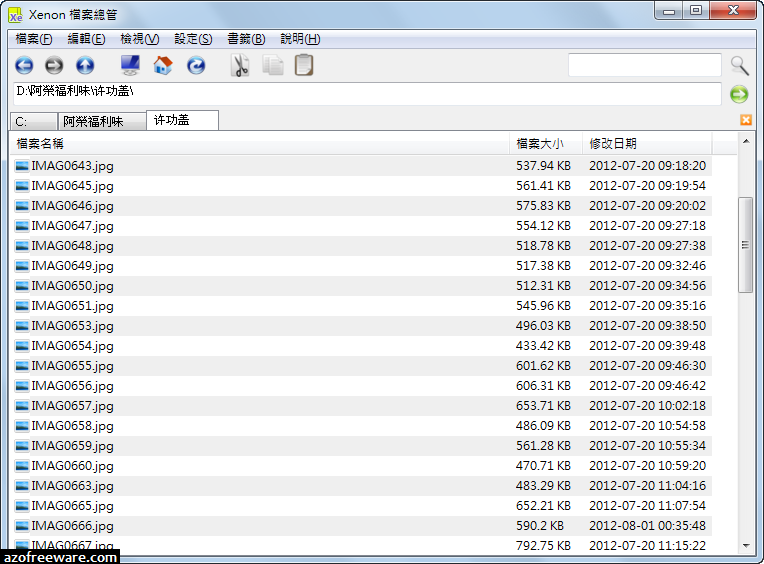Click the address path field
Viewport: 764px width, 564px height.
(x=367, y=94)
